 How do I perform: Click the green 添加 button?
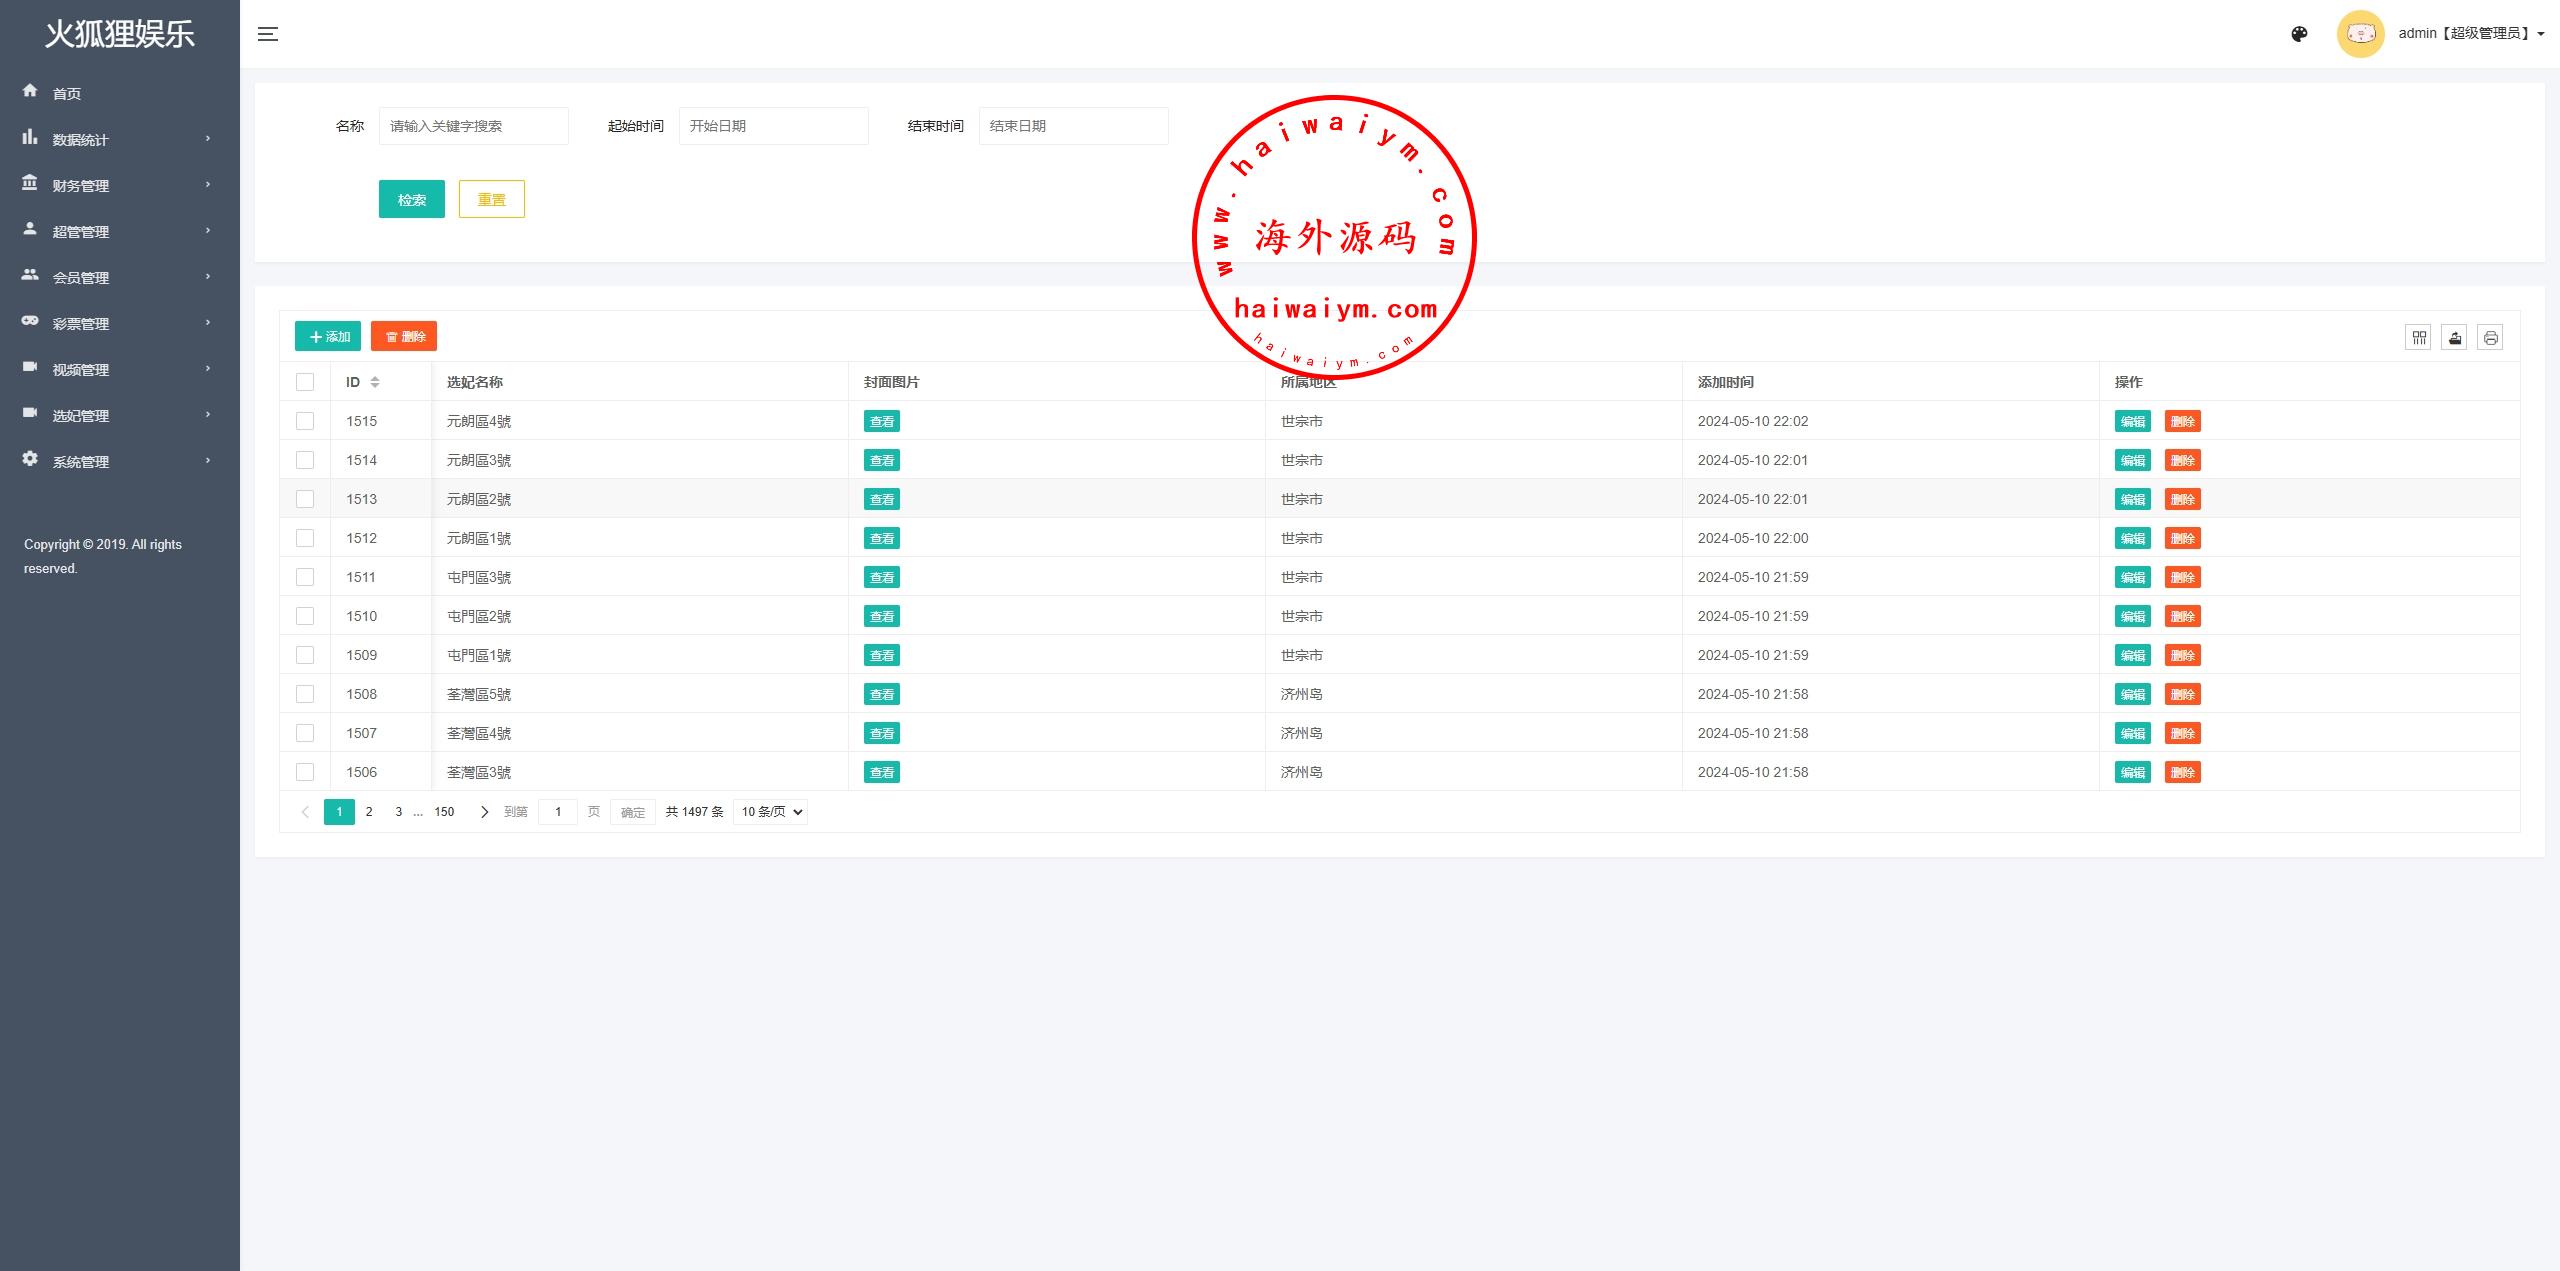tap(328, 336)
